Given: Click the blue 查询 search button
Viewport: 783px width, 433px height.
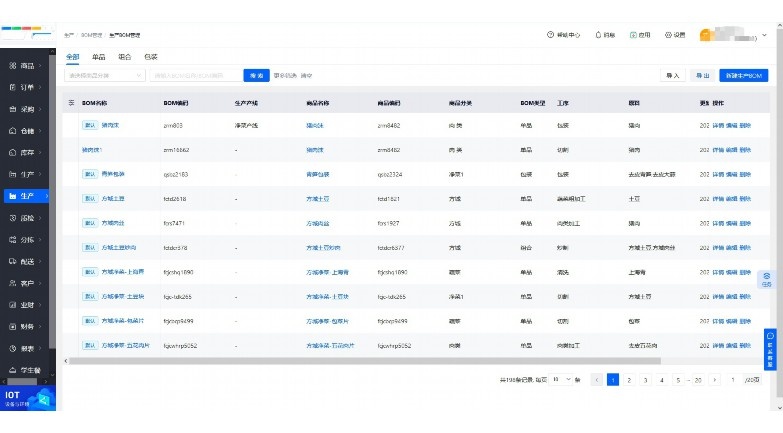Looking at the screenshot, I should tap(257, 75).
